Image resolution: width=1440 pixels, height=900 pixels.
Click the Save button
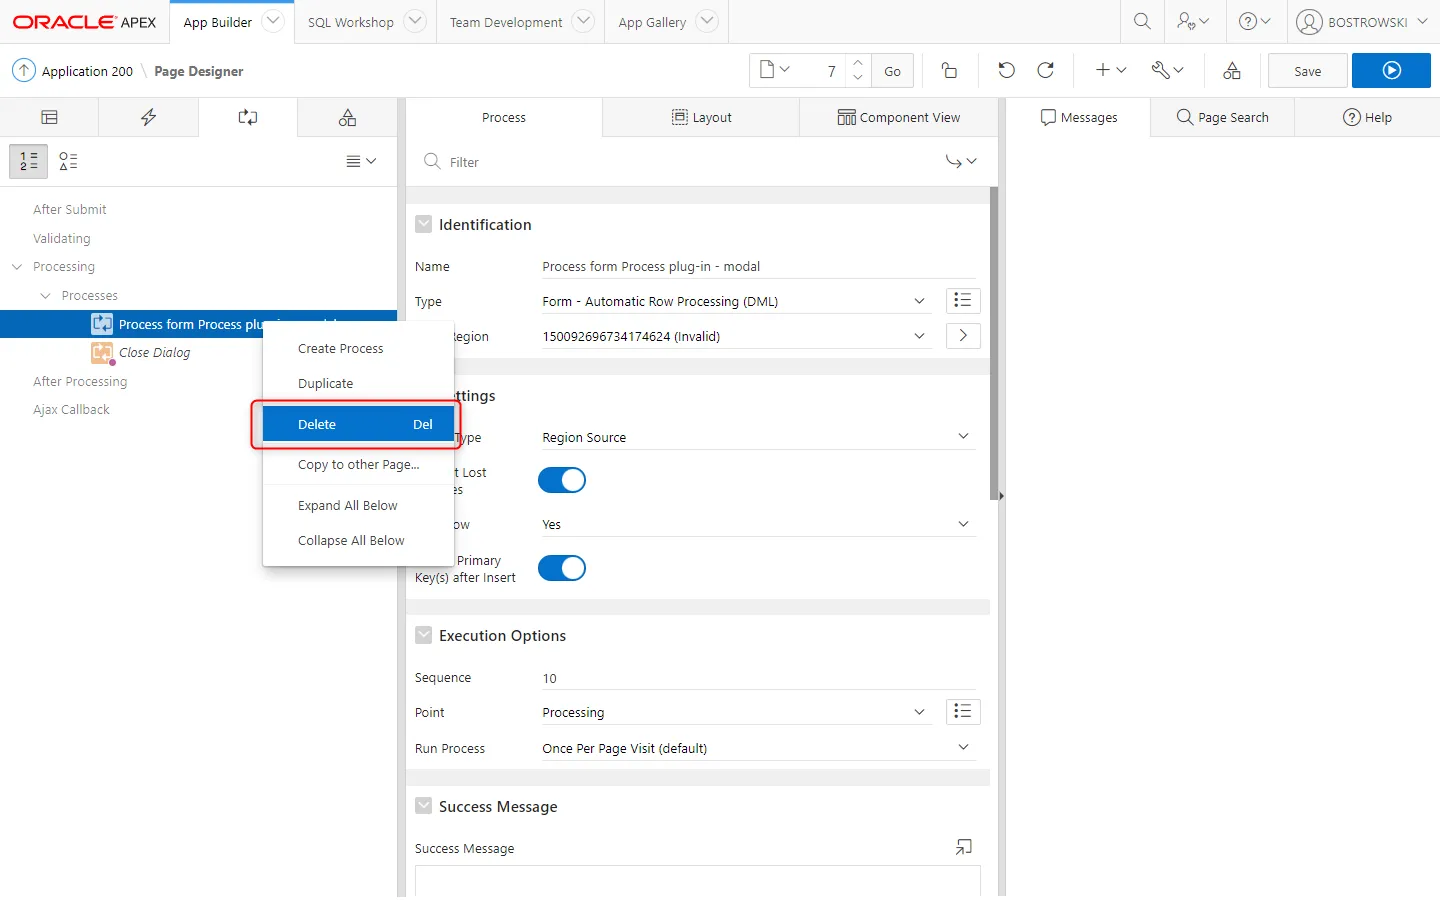[1307, 71]
